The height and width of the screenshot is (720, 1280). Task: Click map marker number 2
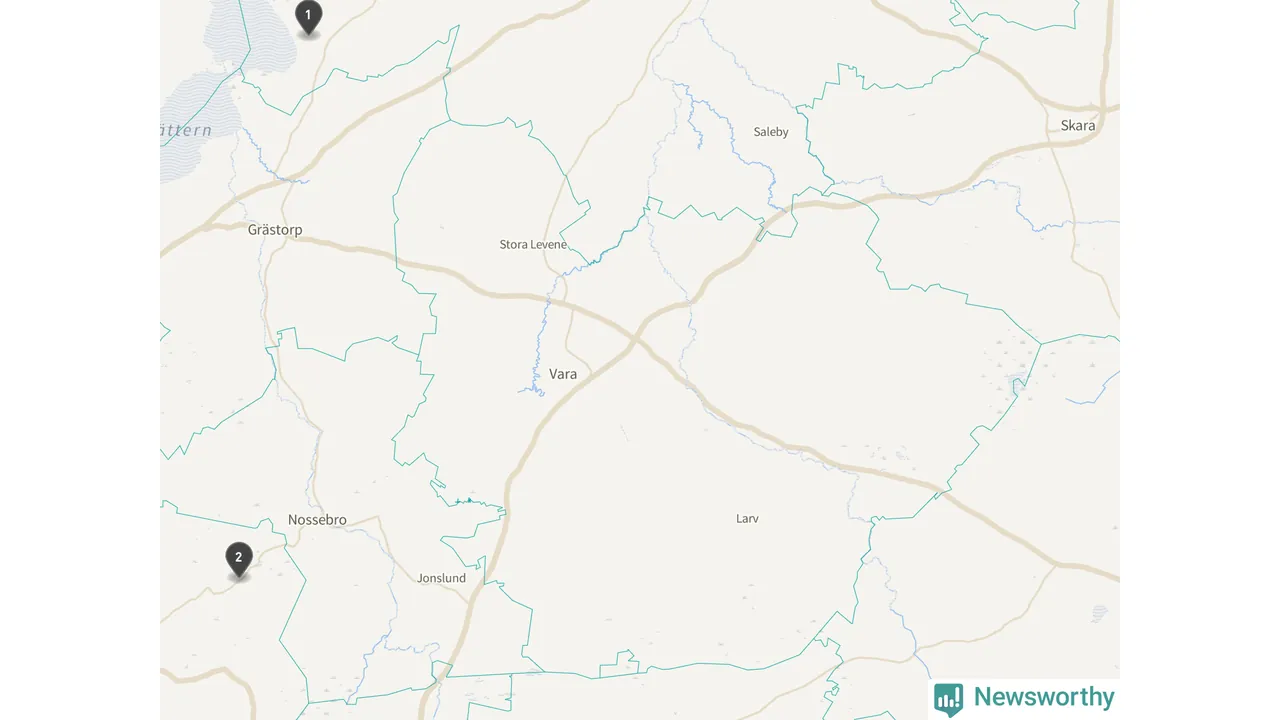click(x=238, y=559)
